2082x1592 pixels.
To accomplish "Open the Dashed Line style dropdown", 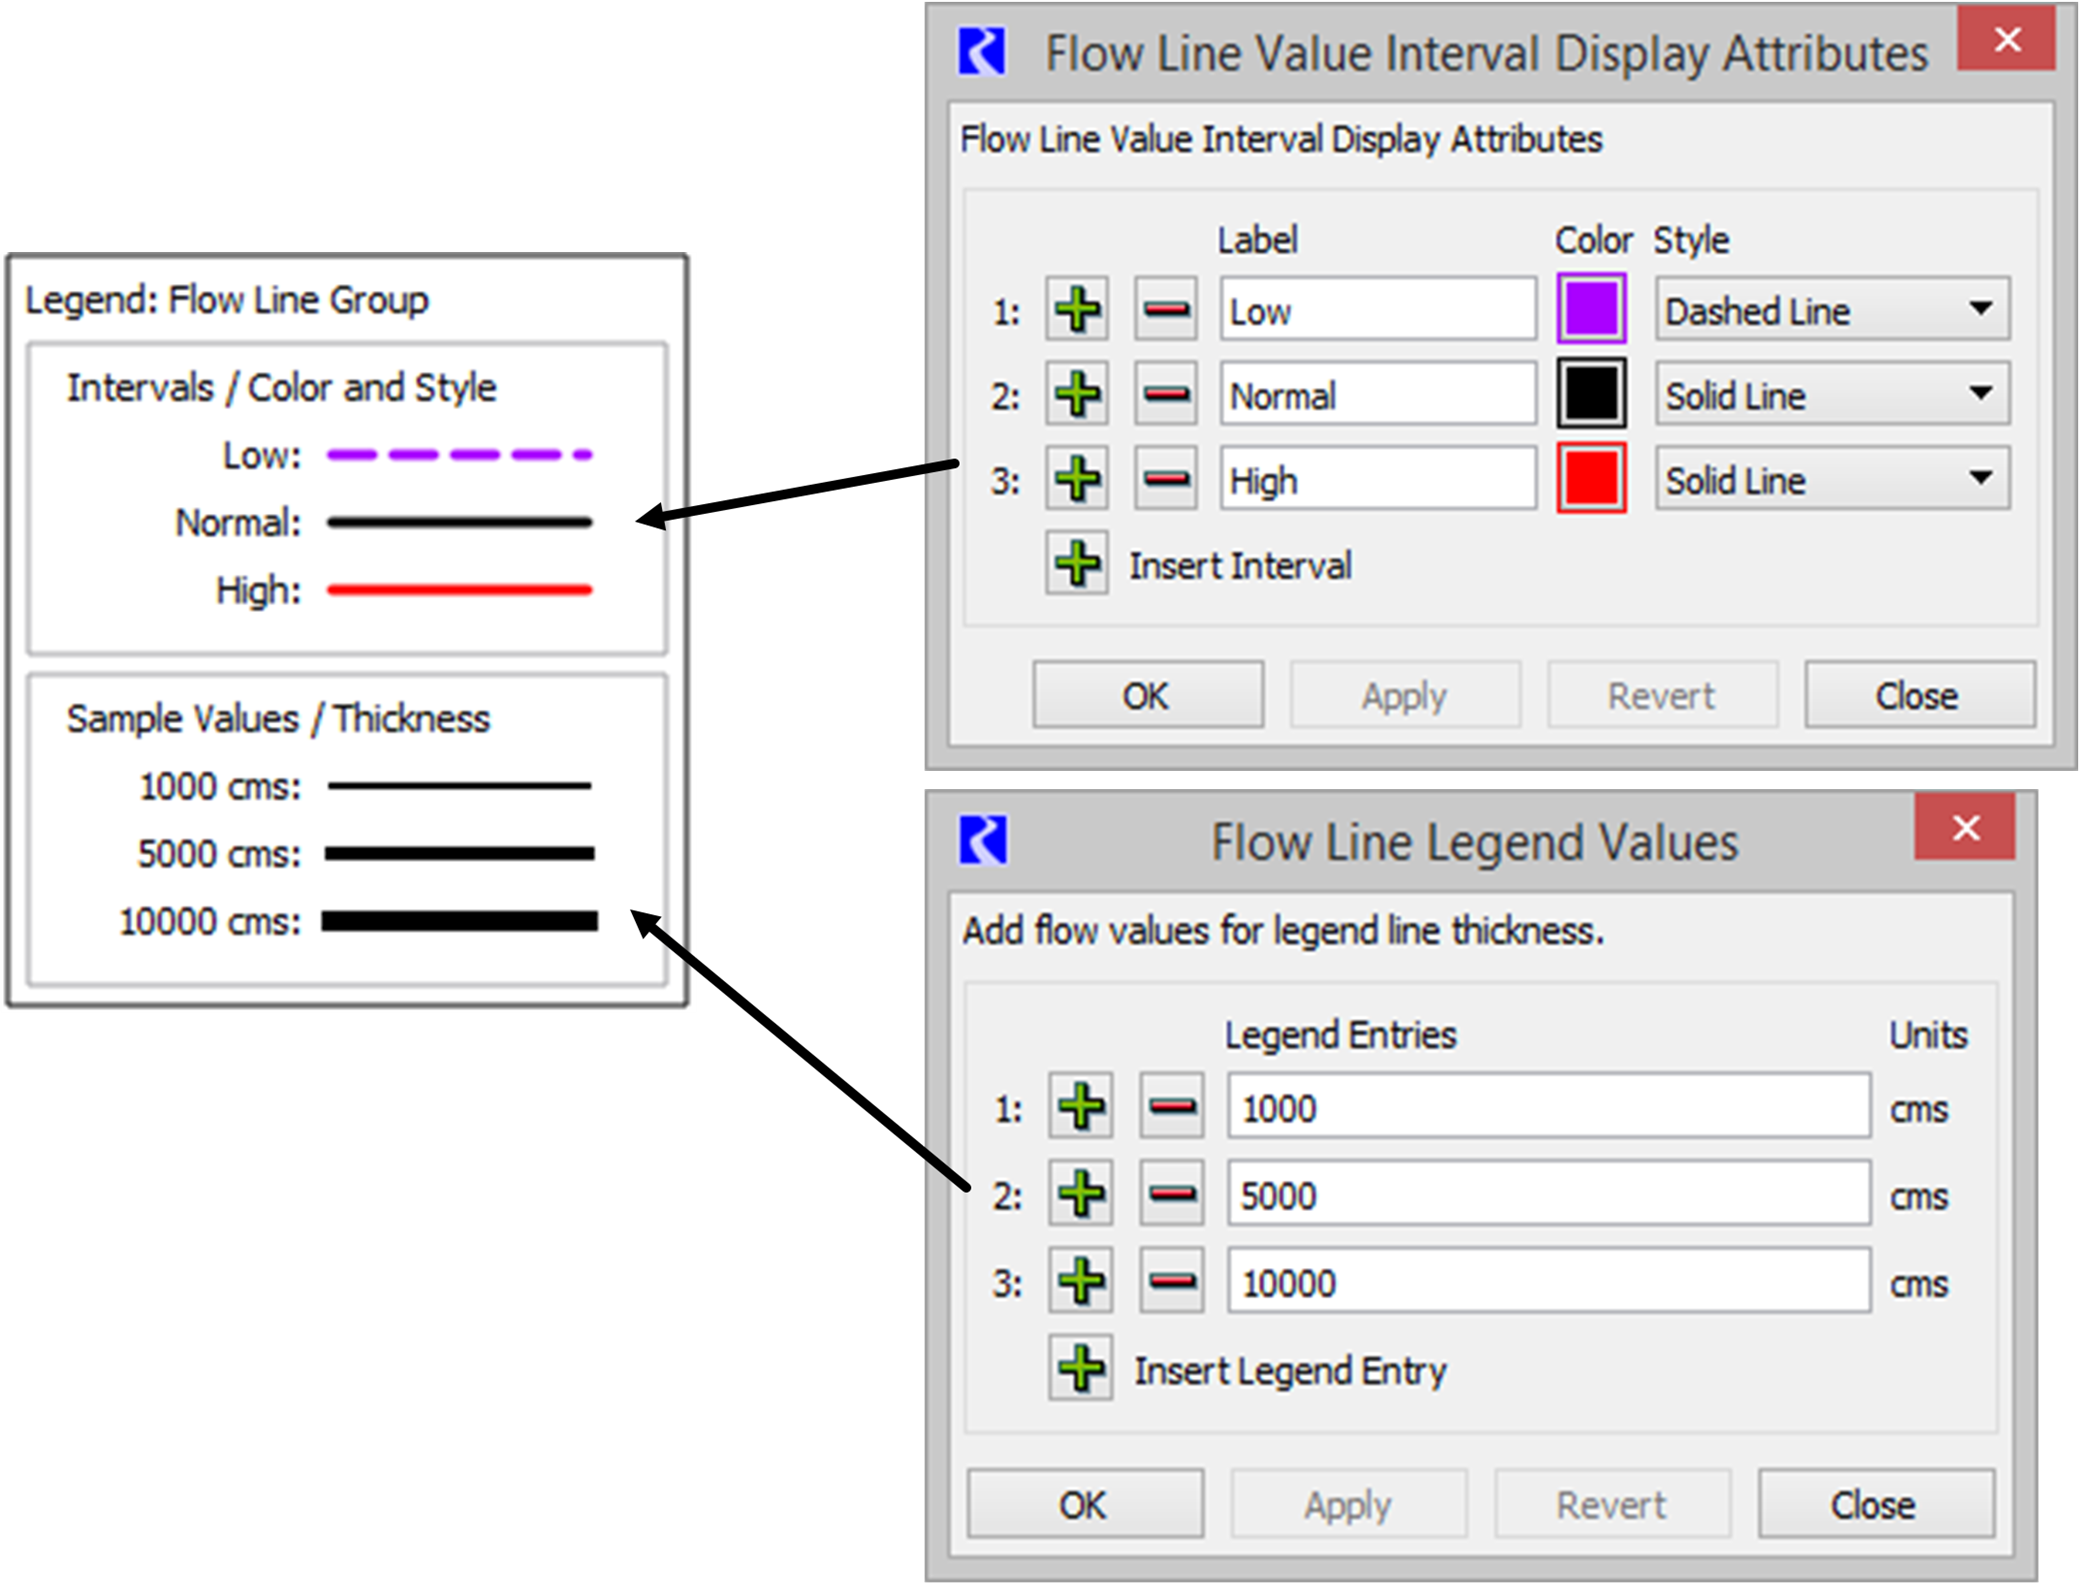I will 1831,310.
